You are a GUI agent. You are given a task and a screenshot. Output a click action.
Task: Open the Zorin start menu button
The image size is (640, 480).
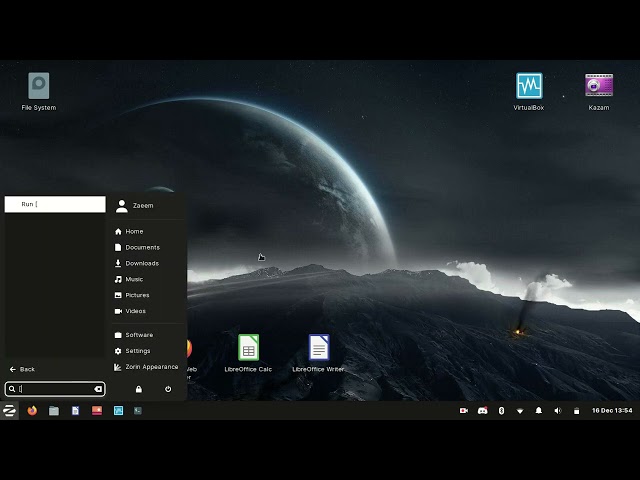point(9,411)
